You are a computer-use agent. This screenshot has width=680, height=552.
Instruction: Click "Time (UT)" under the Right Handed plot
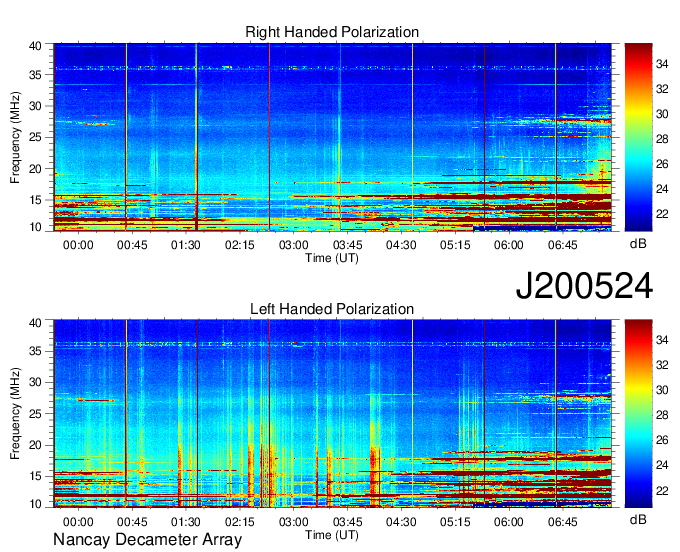click(x=332, y=258)
